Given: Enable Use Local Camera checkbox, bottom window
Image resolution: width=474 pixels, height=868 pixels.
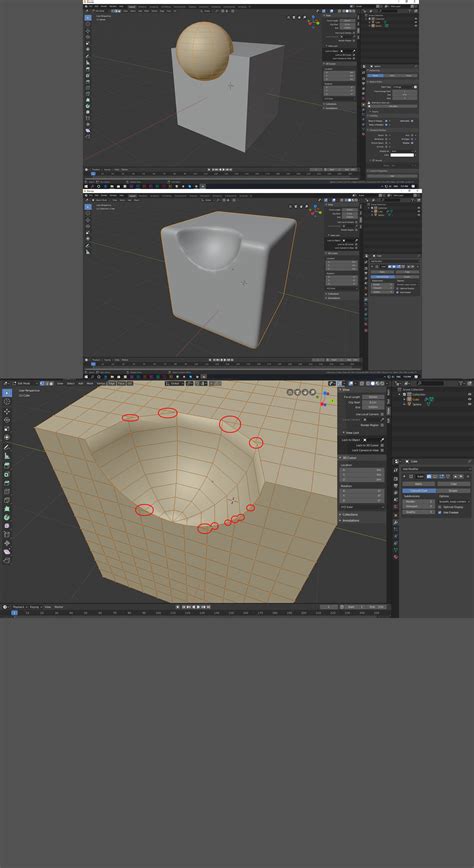Looking at the screenshot, I should tap(382, 414).
